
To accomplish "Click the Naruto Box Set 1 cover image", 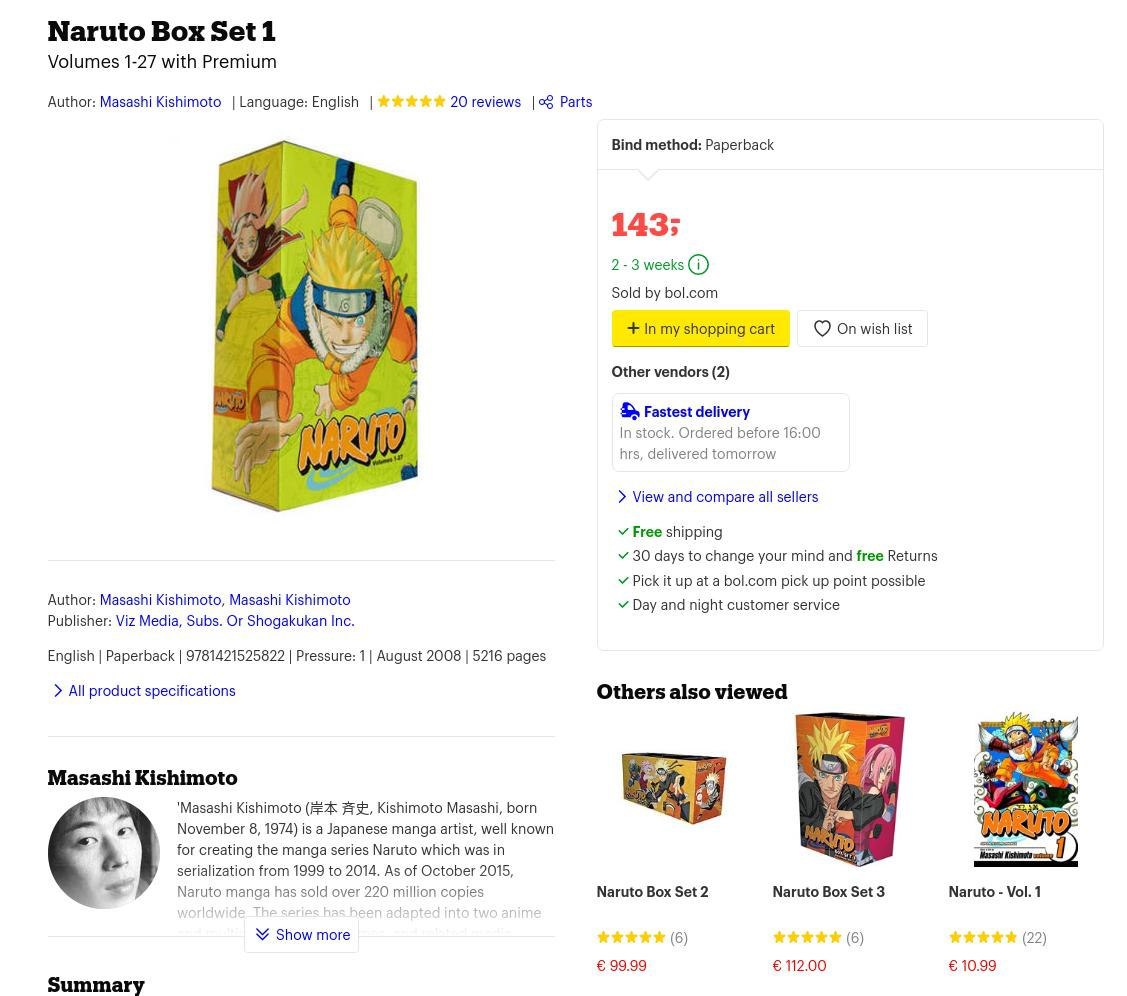I will click(x=314, y=326).
